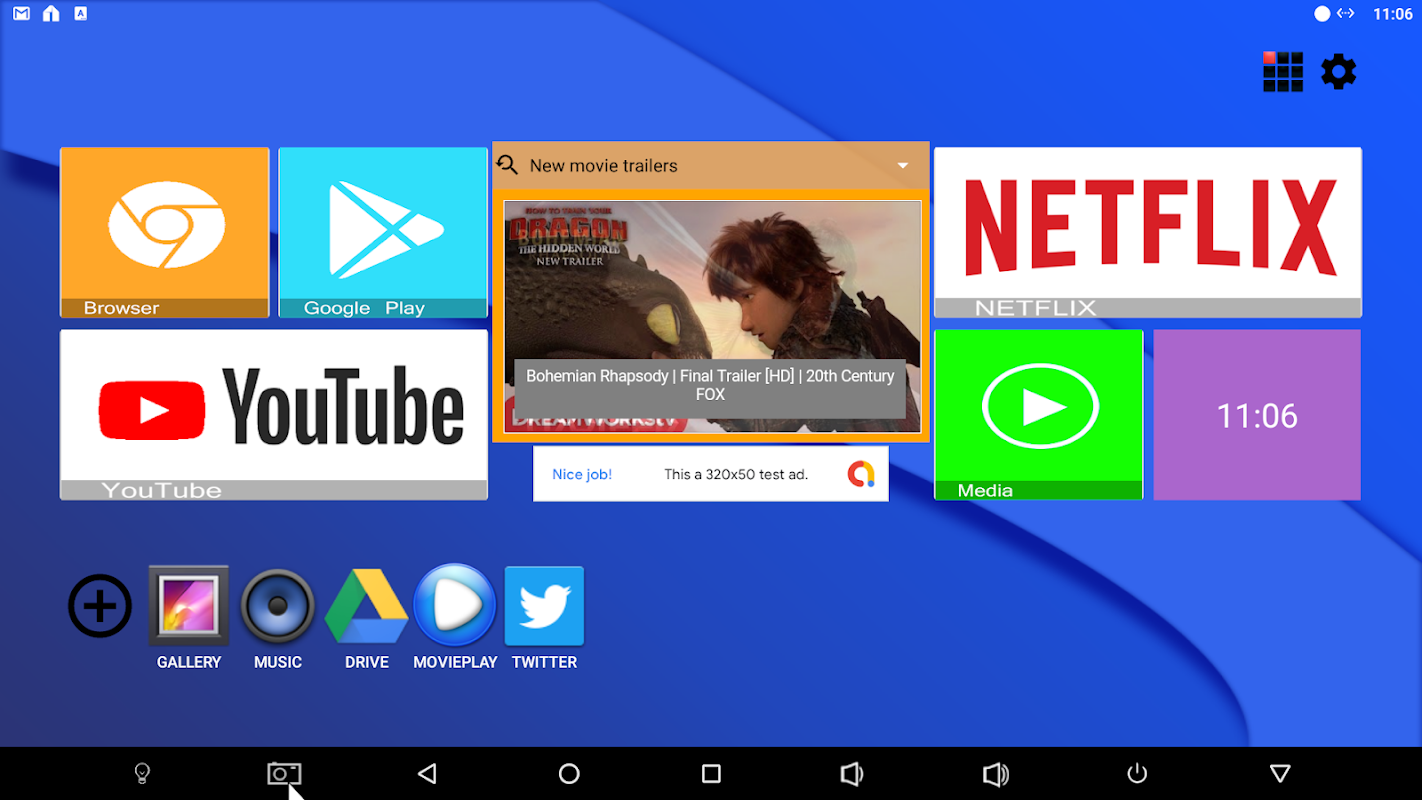Open the YouTube tile

[x=274, y=415]
